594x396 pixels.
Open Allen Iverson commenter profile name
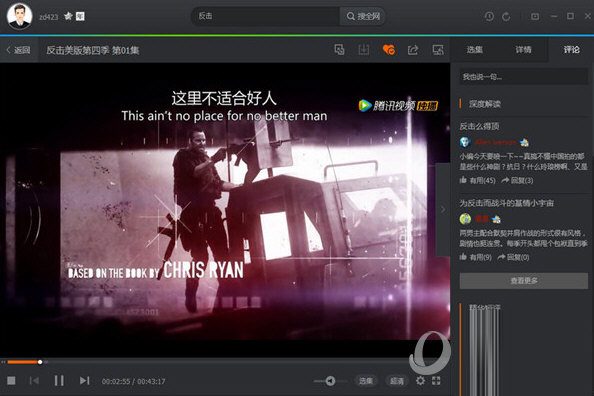(495, 142)
